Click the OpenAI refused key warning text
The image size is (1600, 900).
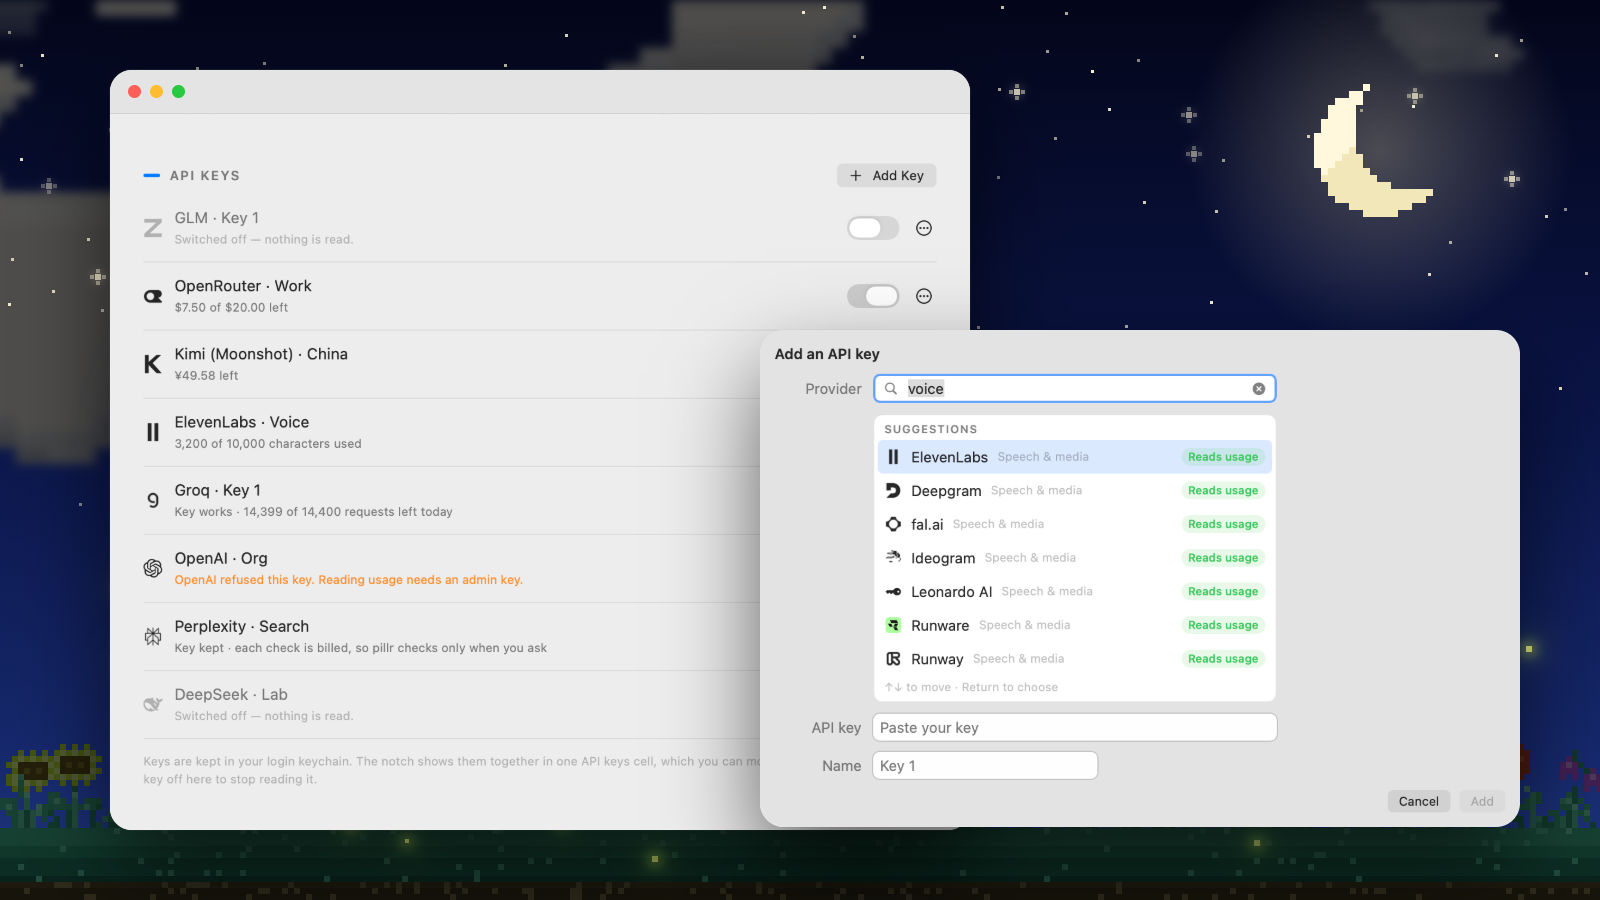click(349, 580)
